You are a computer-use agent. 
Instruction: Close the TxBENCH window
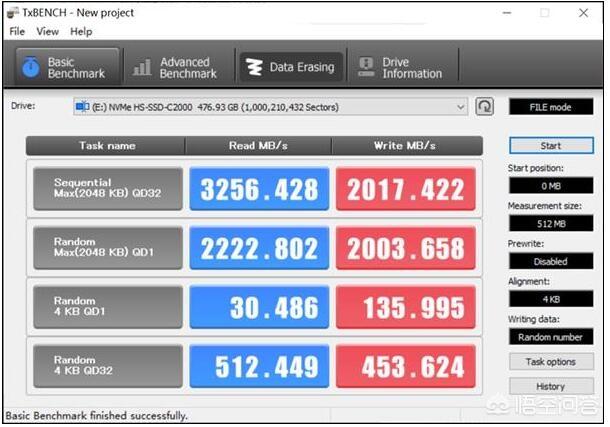pos(583,13)
